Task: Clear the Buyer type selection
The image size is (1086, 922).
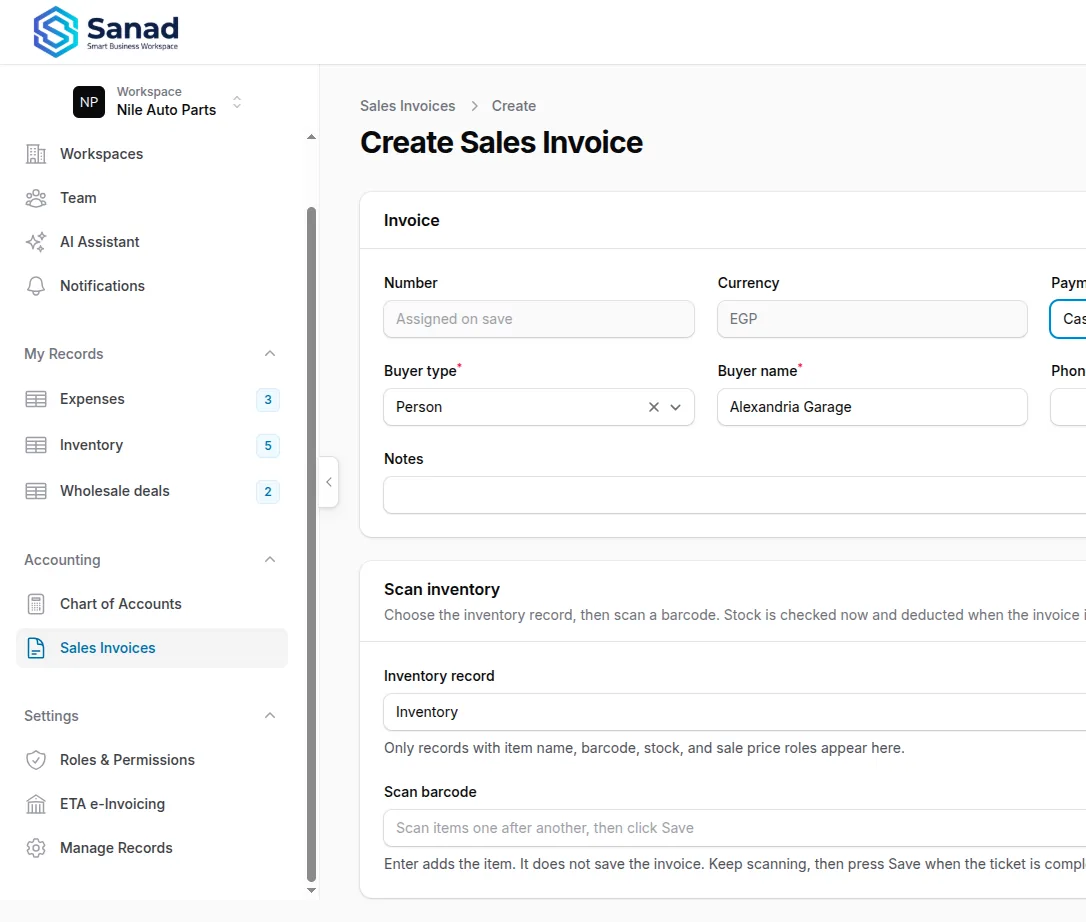Action: (654, 407)
